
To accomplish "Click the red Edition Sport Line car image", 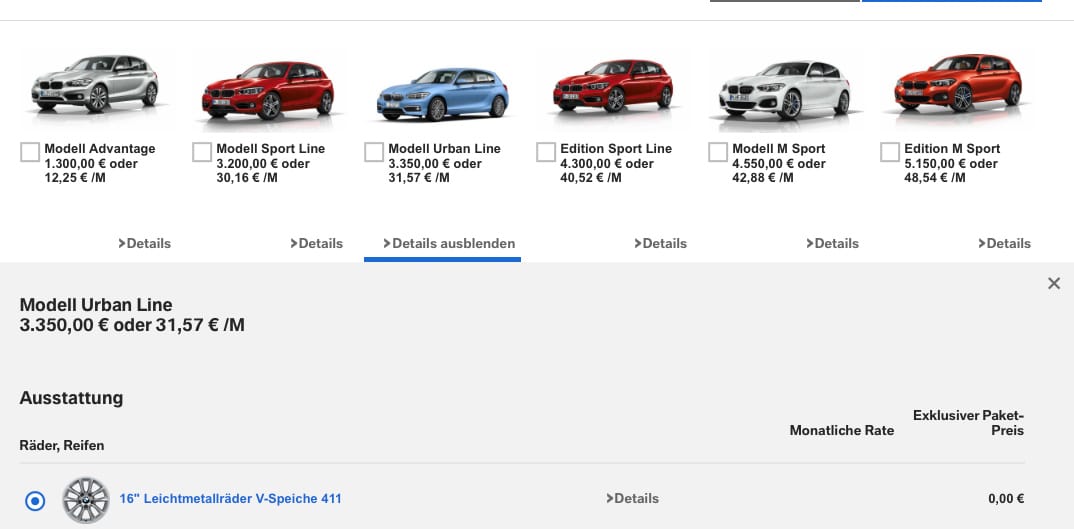I will [611, 88].
